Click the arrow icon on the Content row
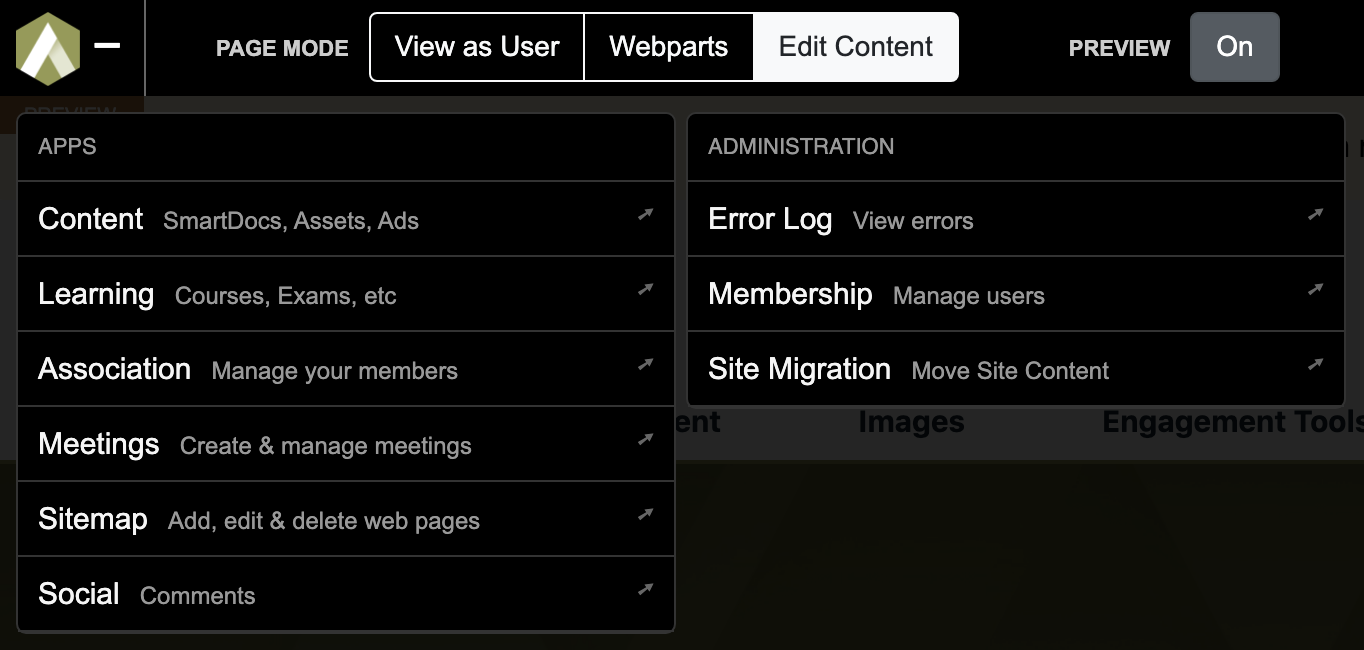The width and height of the screenshot is (1364, 650). (646, 214)
